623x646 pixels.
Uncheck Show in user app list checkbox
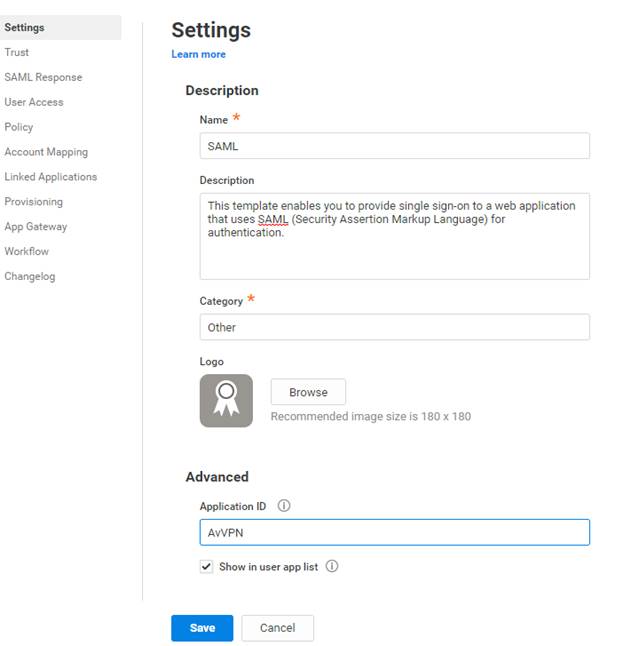tap(207, 567)
